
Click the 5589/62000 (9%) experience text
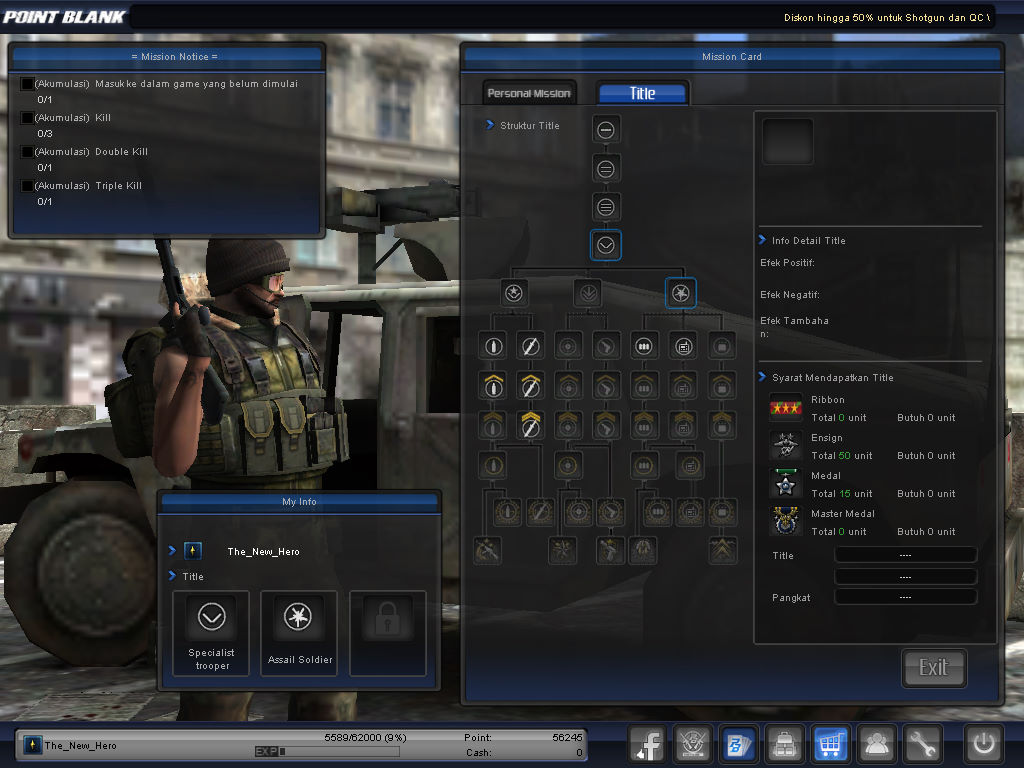point(365,737)
